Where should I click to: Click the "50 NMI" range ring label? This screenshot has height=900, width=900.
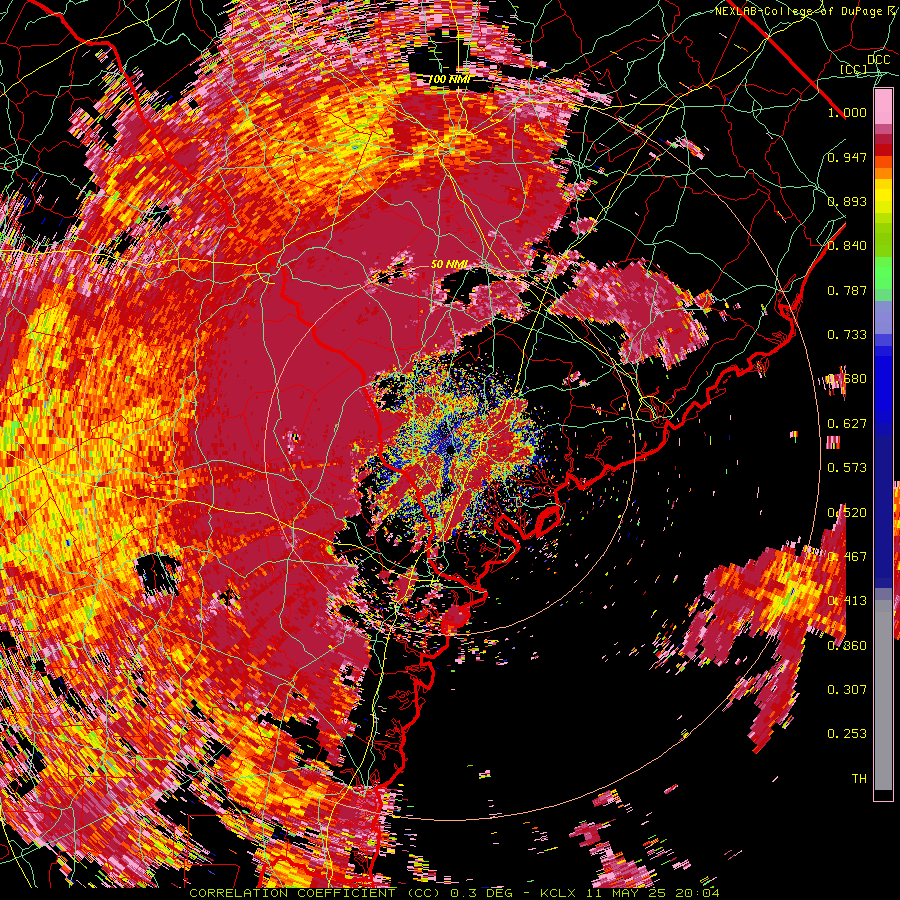point(449,265)
